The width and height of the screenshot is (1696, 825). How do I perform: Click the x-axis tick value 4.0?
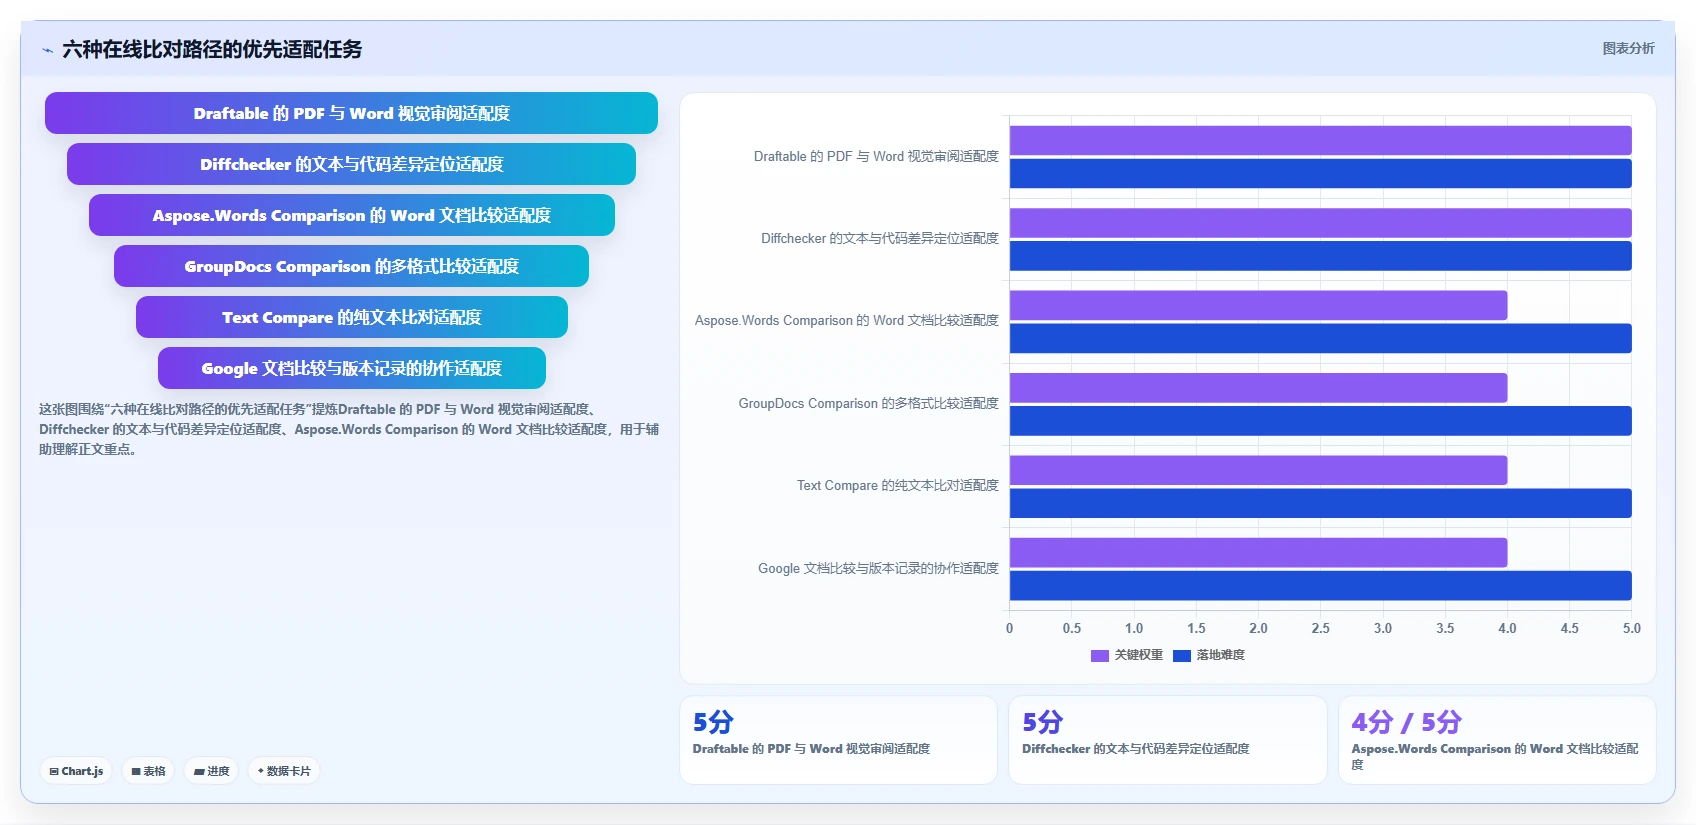point(1507,628)
